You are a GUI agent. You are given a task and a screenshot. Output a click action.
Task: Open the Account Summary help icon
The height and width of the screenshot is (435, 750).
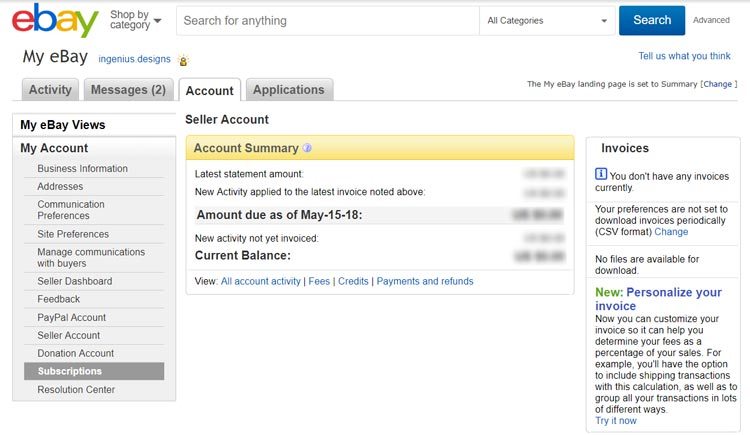pos(307,148)
